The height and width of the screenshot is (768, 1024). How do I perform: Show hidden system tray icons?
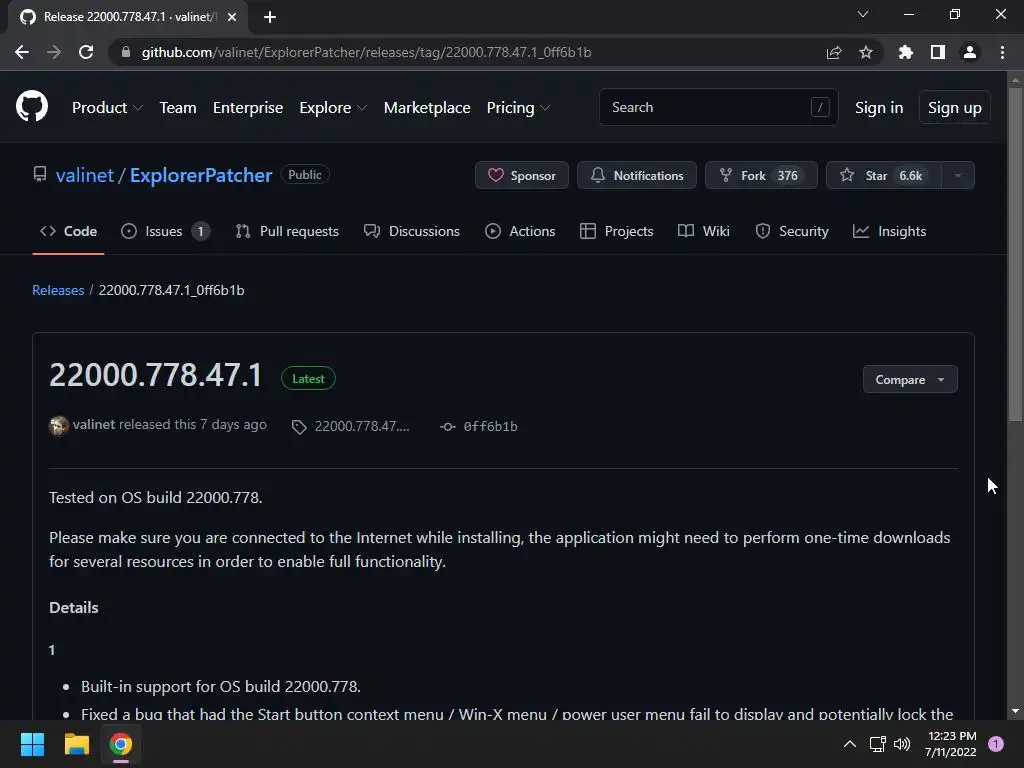850,744
